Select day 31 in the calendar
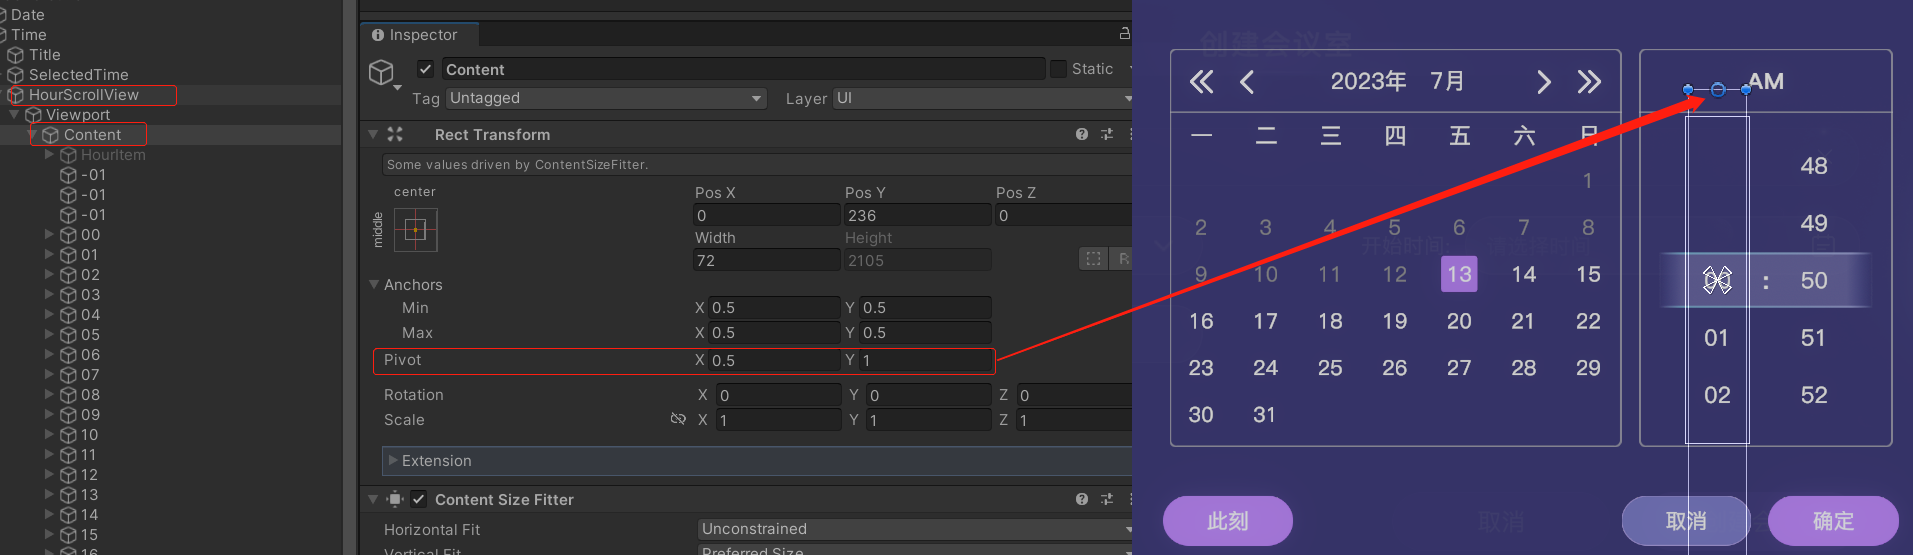 [x=1265, y=414]
